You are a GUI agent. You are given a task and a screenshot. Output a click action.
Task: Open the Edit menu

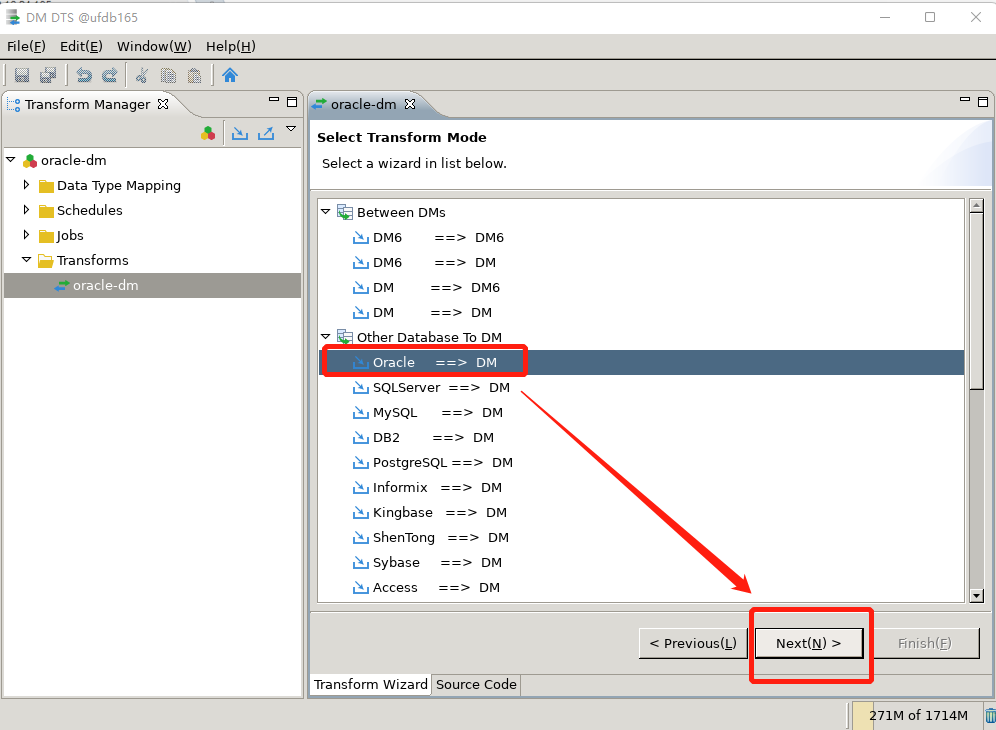point(81,46)
